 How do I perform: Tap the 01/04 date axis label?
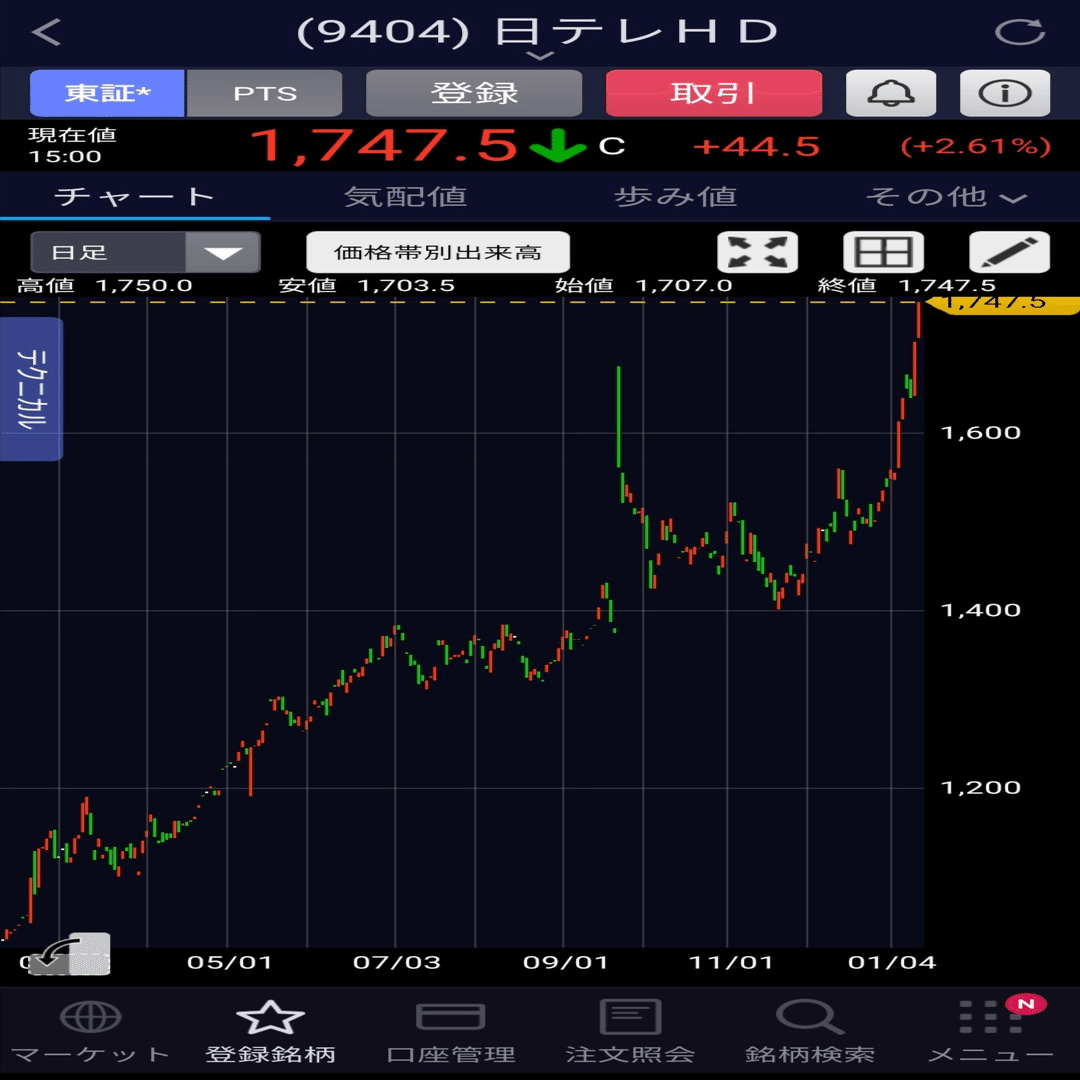892,962
